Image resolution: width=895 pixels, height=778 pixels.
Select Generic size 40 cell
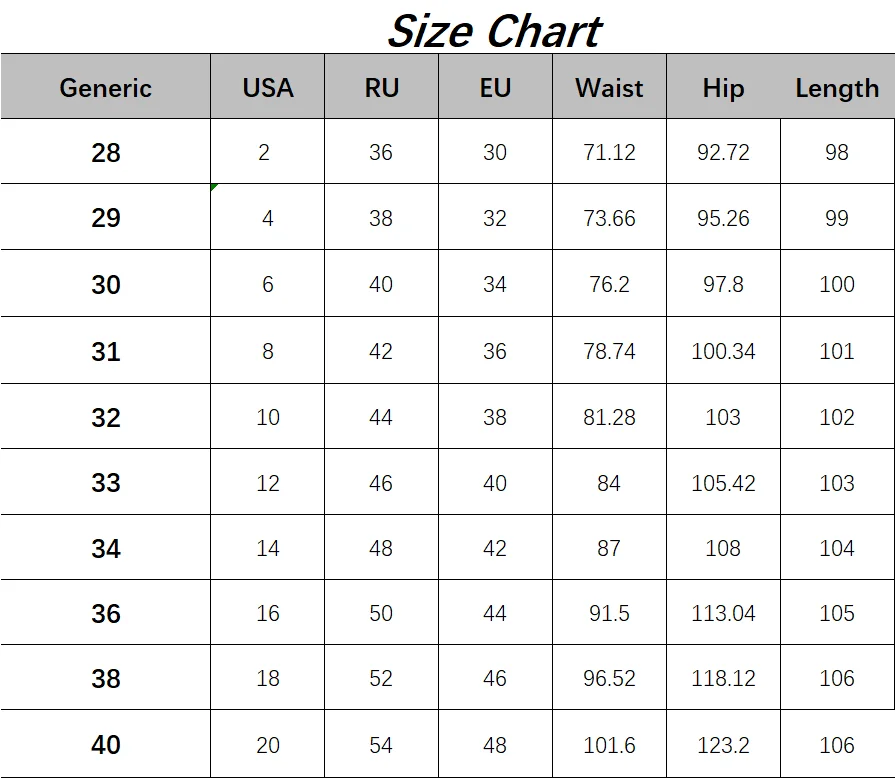[x=105, y=745]
